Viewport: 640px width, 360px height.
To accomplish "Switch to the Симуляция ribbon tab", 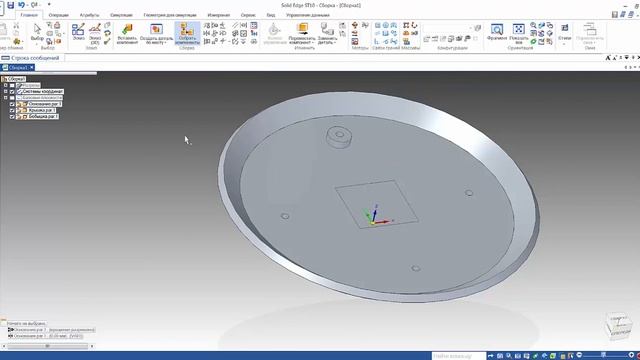I will click(x=121, y=15).
